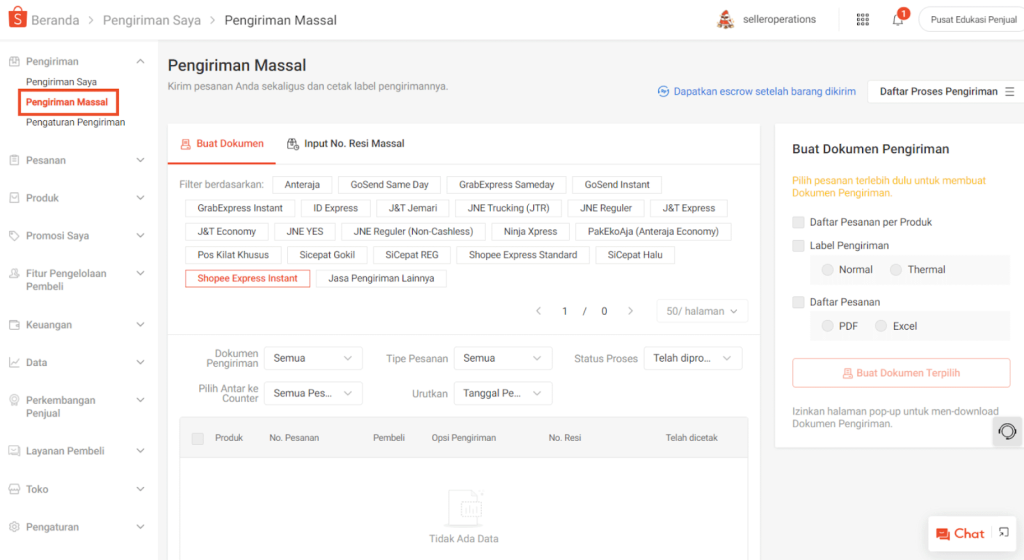Open Pengiriman Saya in sidebar
Viewport: 1024px width, 560px height.
point(61,82)
